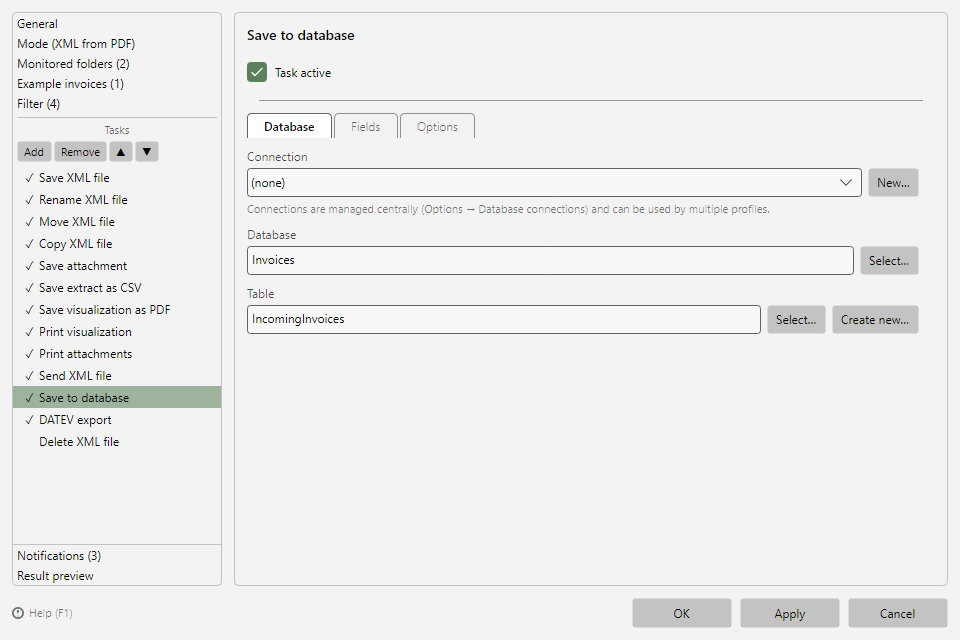Click Select... next to Database field
Screen dimensions: 960x640
pos(889,261)
